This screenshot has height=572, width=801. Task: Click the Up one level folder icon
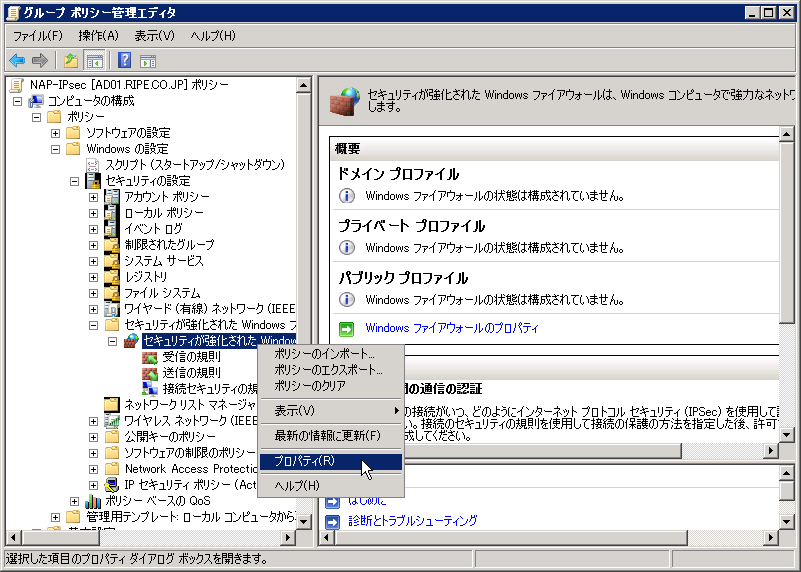click(71, 61)
